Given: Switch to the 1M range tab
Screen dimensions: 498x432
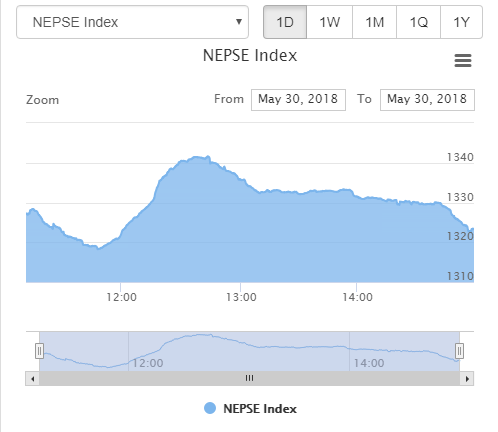Looking at the screenshot, I should (374, 22).
